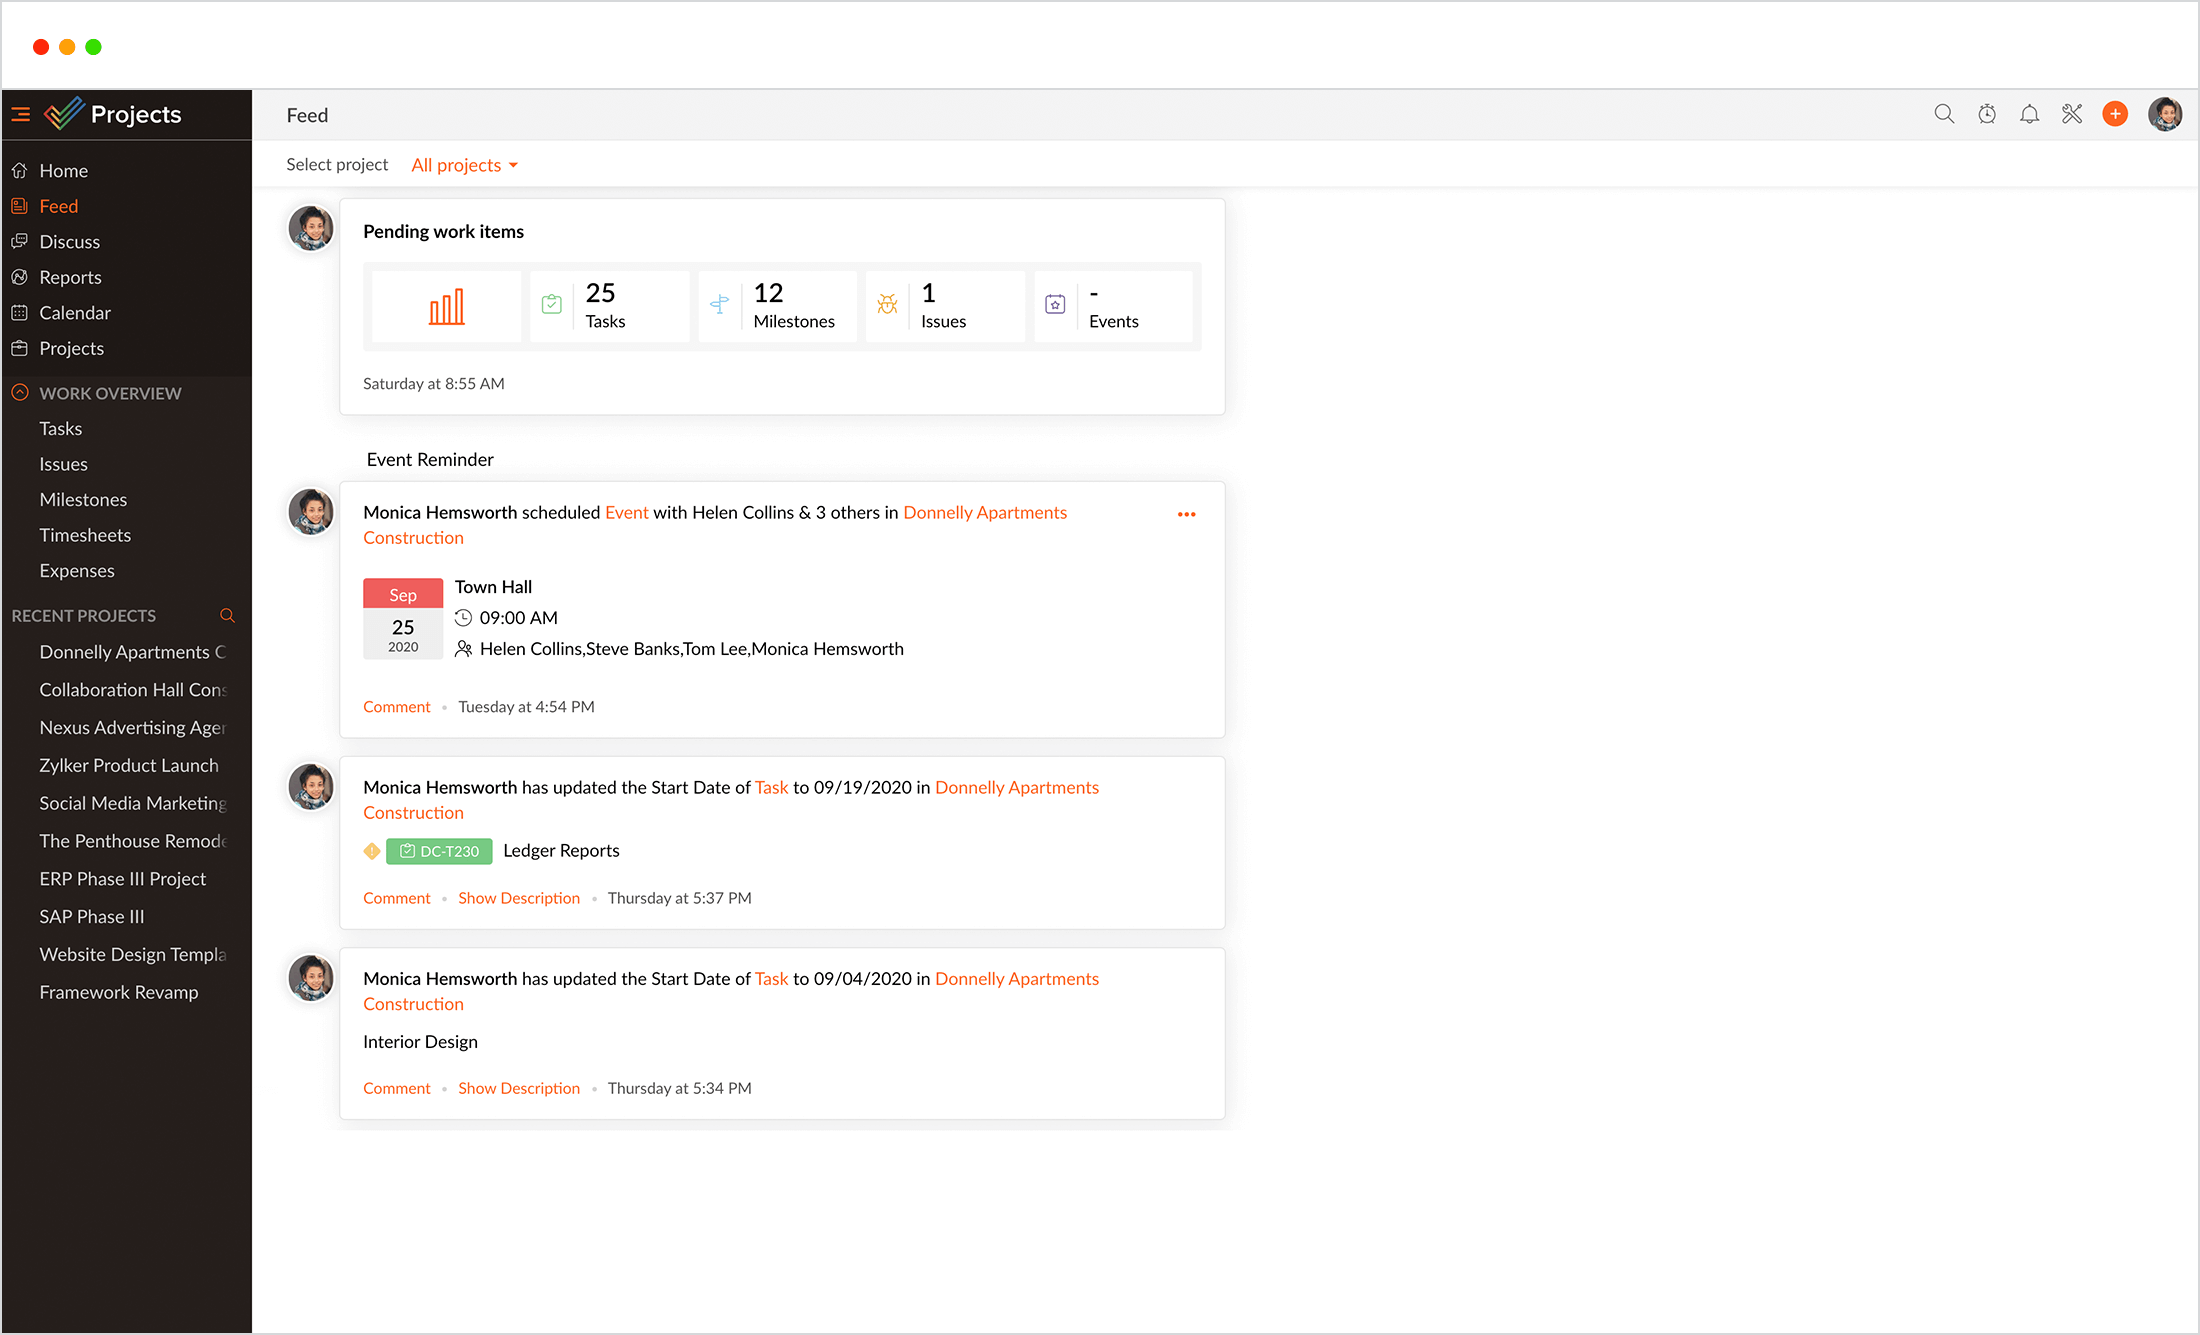Click the attendees people icon
The height and width of the screenshot is (1335, 2200).
point(463,649)
